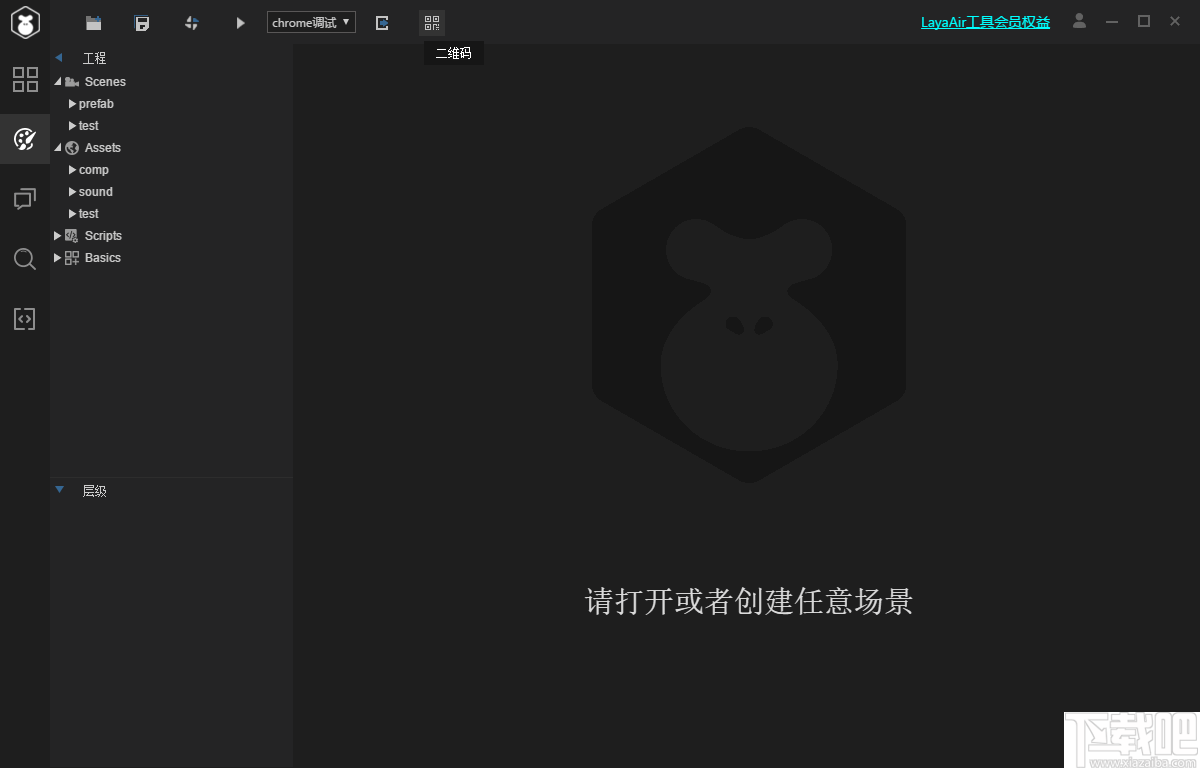1200x768 pixels.
Task: Run the project with the play button
Action: 240,22
